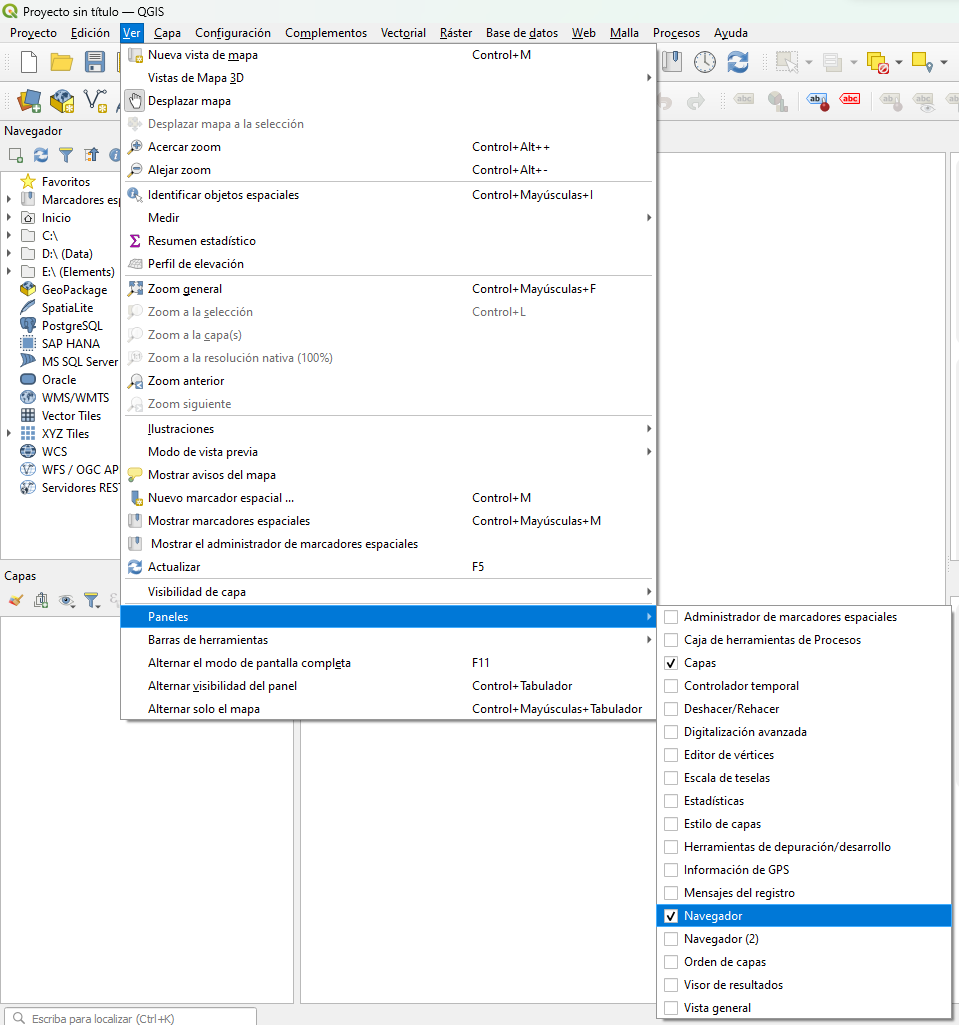
Task: Open the Complementos menu
Action: click(326, 33)
